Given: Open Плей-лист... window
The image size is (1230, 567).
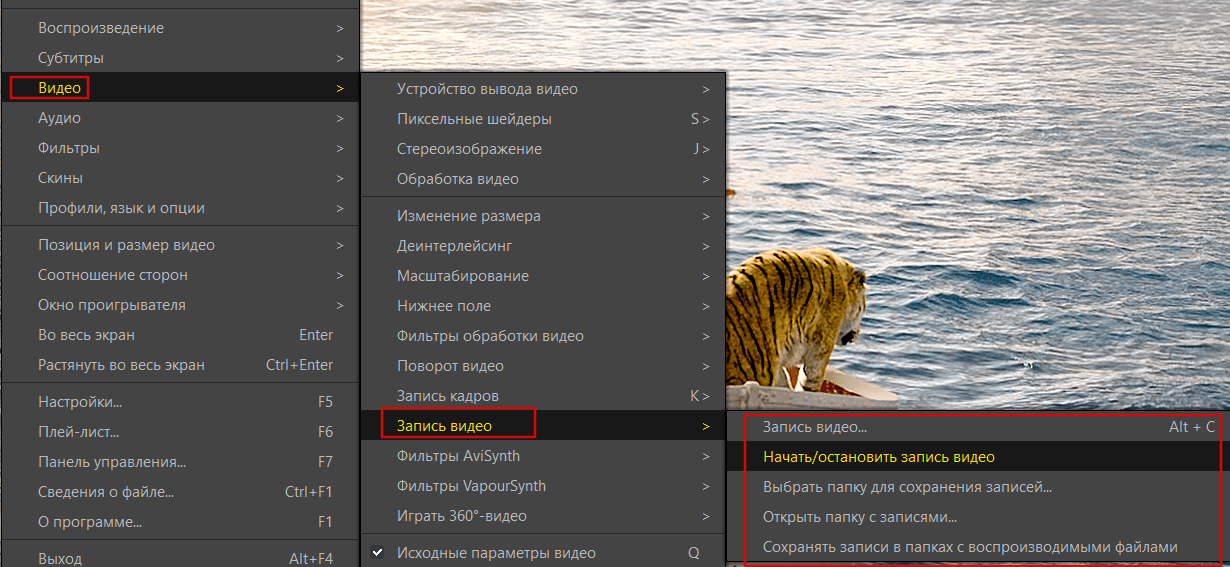Looking at the screenshot, I should click(x=78, y=432).
